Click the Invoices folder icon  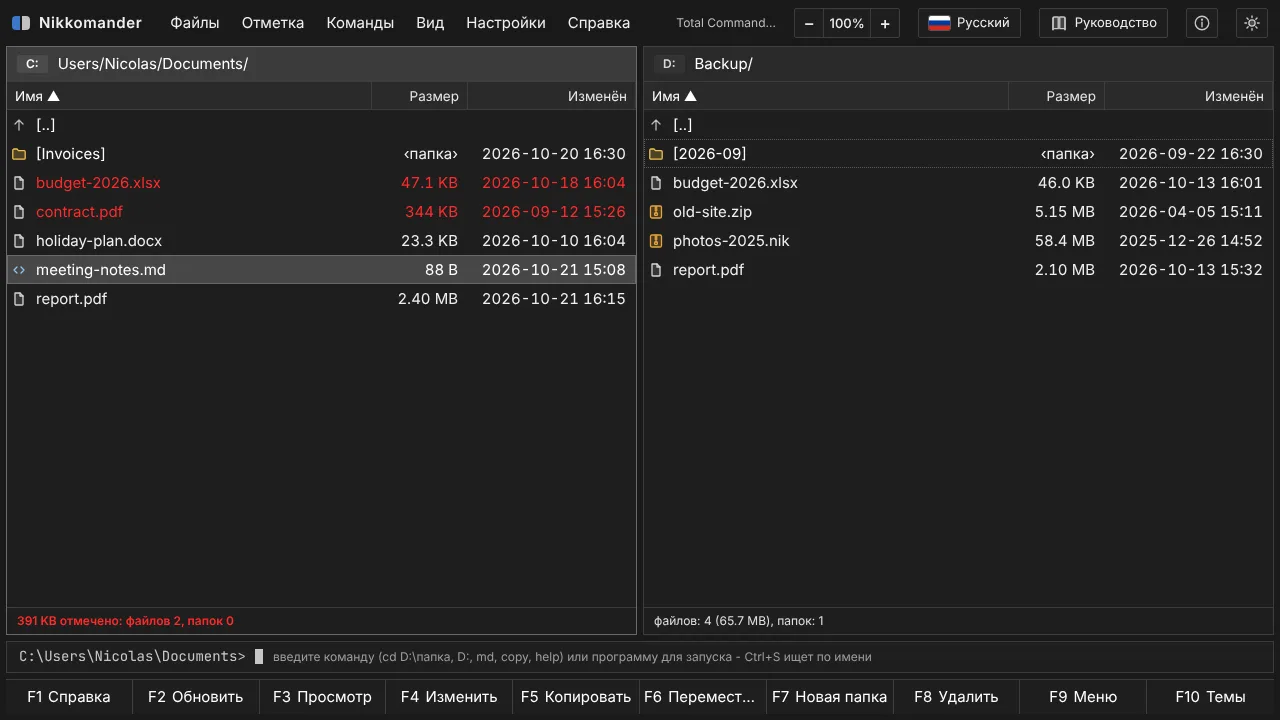click(19, 154)
